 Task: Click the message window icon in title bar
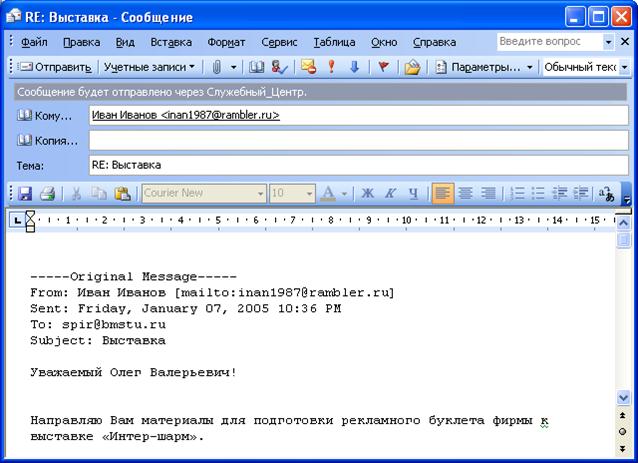pyautogui.click(x=13, y=16)
